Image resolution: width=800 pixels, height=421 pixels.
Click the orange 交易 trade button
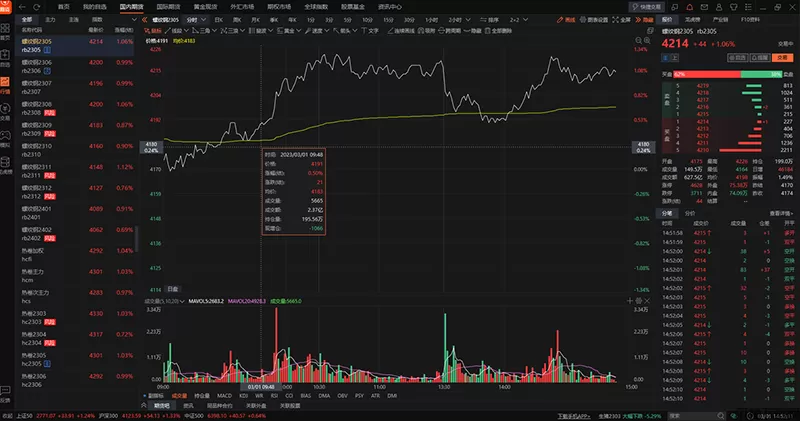782,58
